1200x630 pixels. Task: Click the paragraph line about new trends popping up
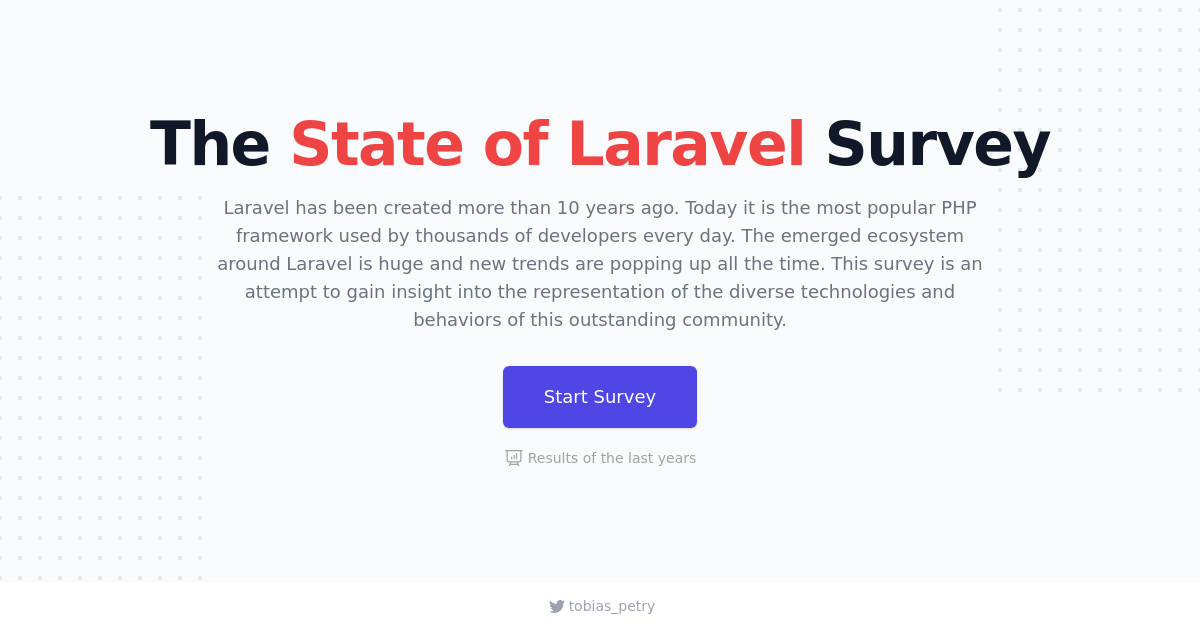point(600,264)
